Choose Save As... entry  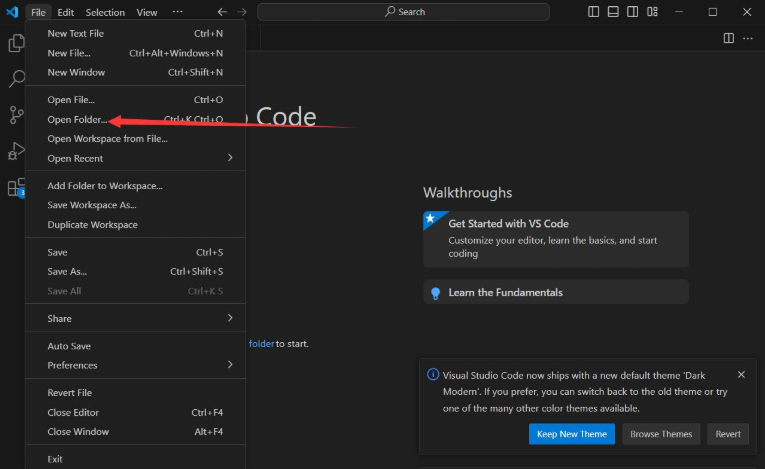(x=135, y=271)
